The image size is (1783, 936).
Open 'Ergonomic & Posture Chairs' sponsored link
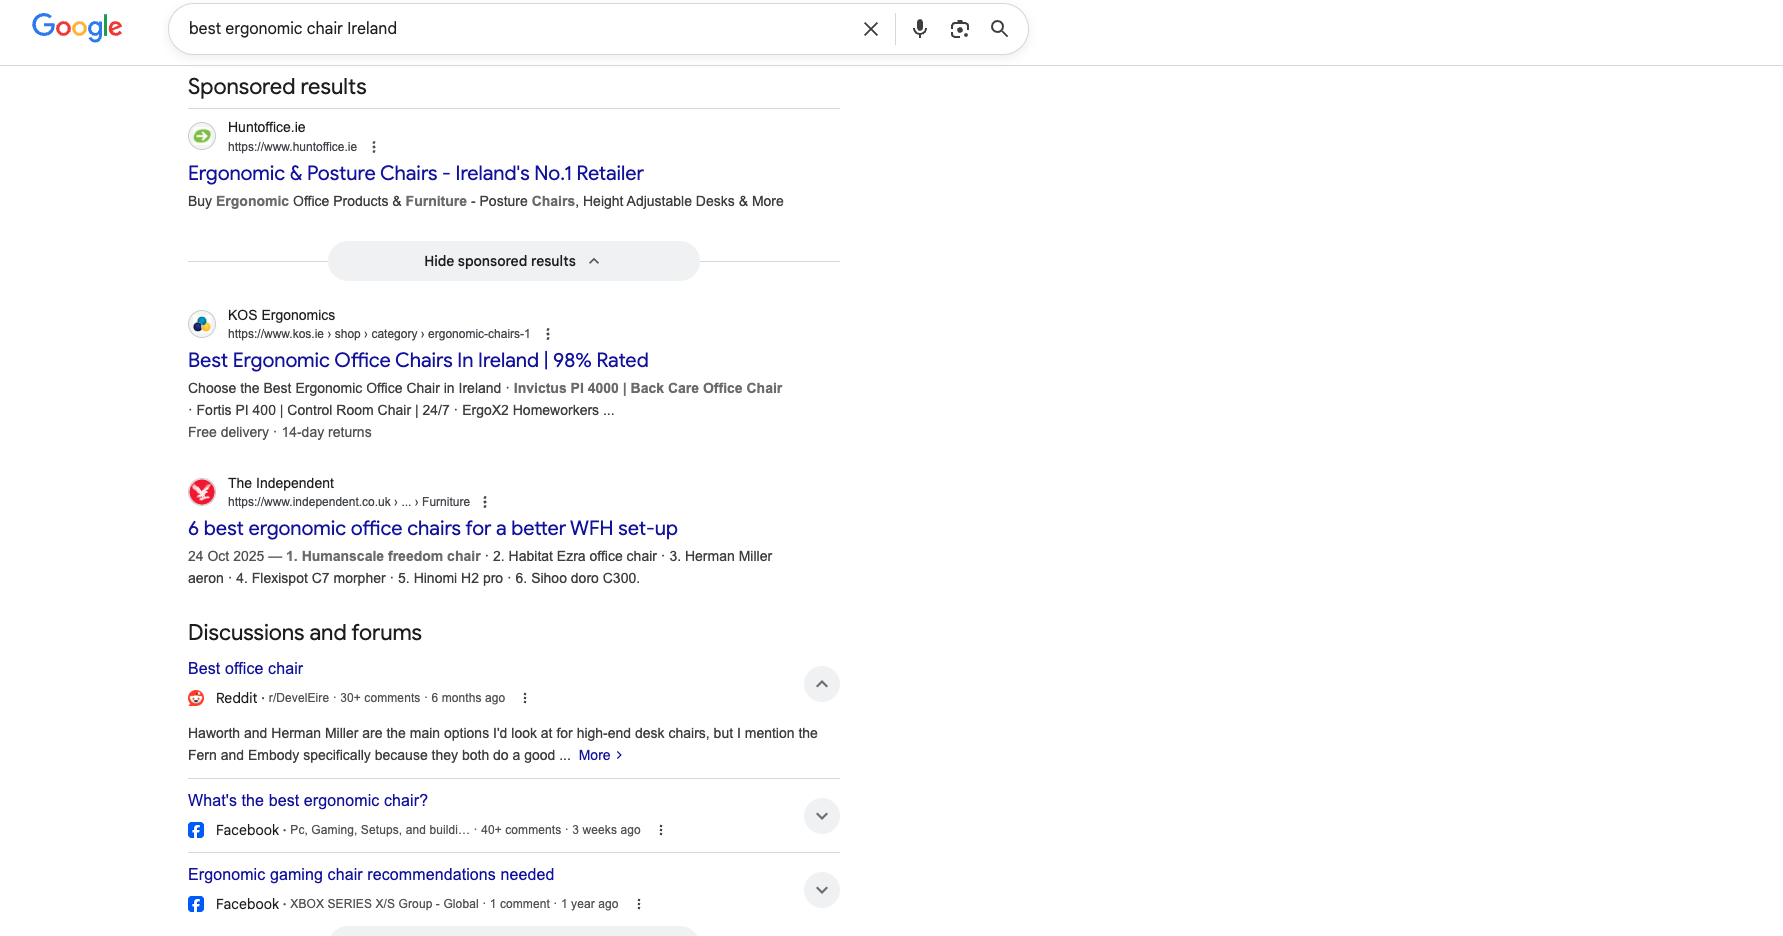tap(415, 173)
